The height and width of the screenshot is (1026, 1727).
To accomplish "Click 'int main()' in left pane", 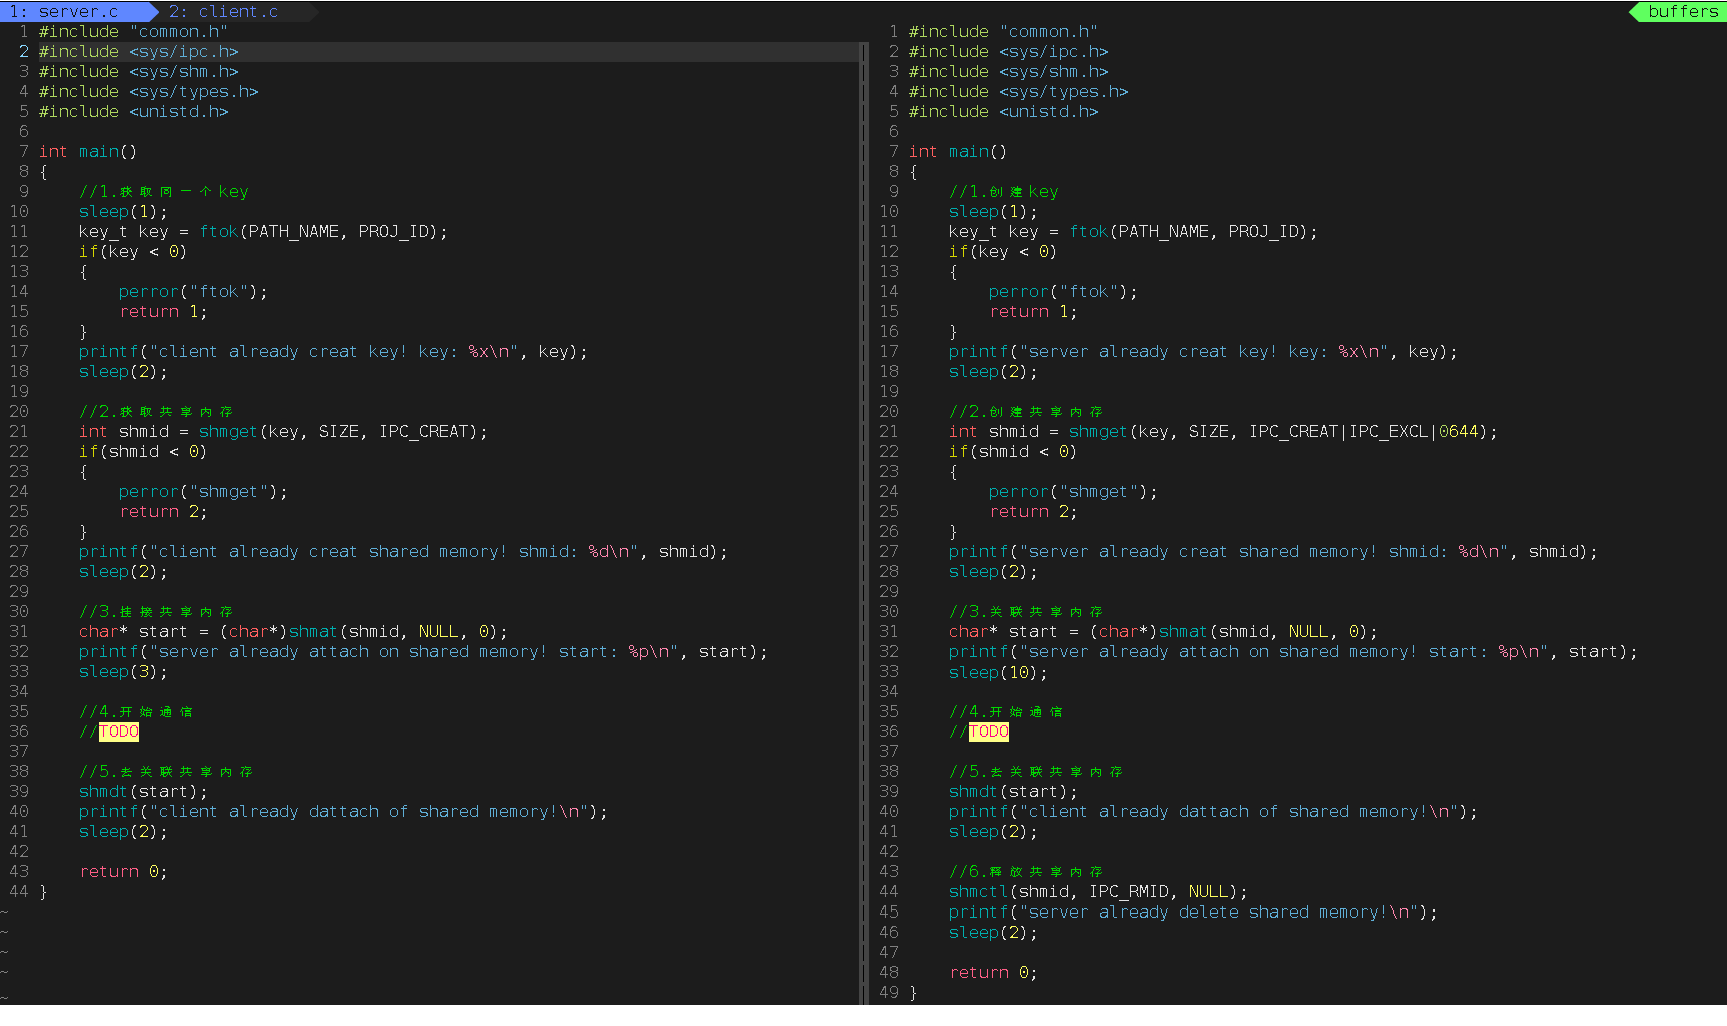I will point(88,151).
